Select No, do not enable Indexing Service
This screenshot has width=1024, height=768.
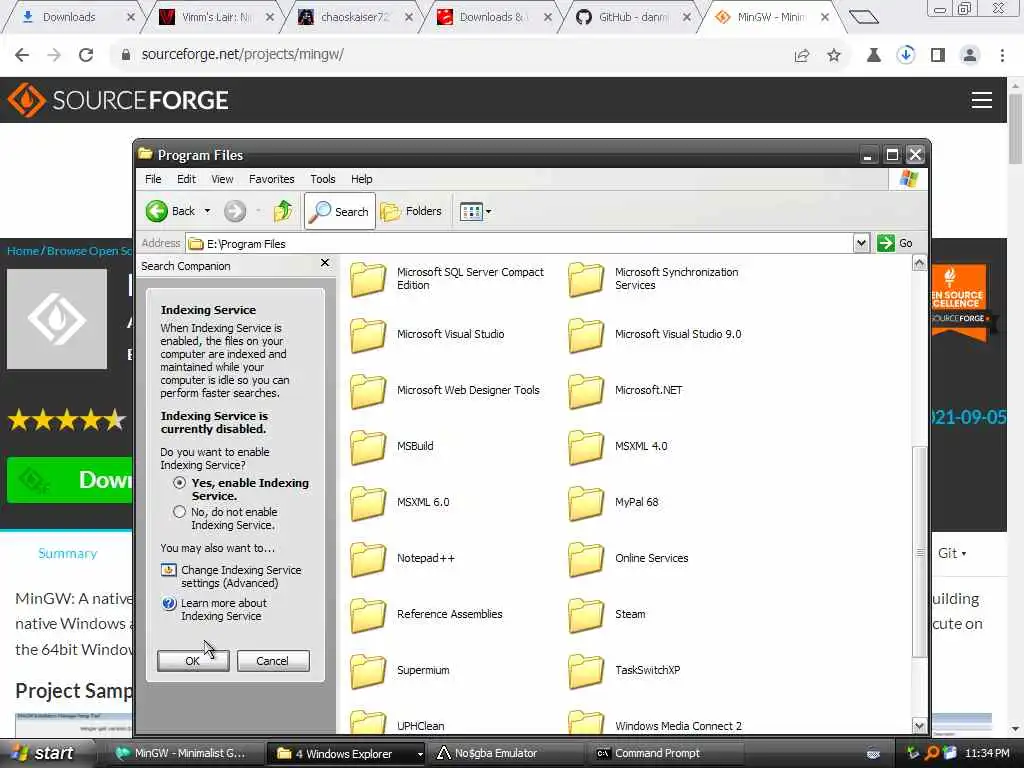point(179,512)
